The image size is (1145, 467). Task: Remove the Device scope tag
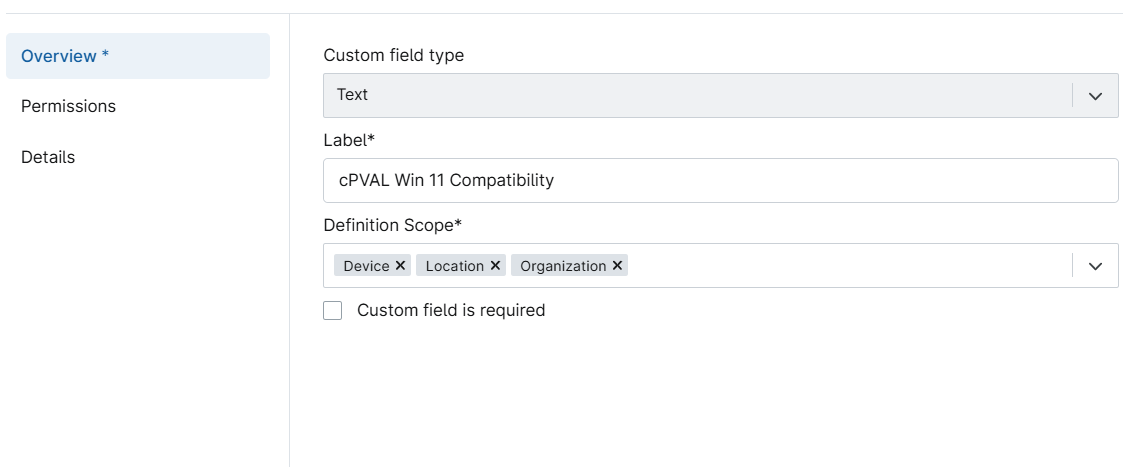(400, 266)
